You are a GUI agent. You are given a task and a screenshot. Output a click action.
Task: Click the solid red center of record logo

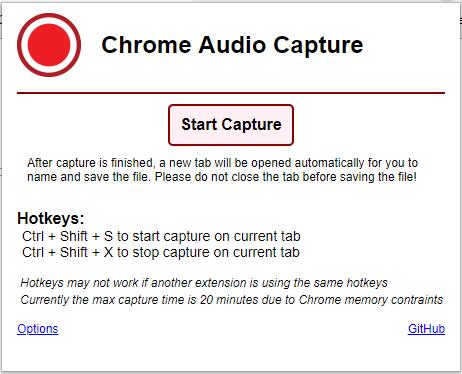pyautogui.click(x=49, y=45)
